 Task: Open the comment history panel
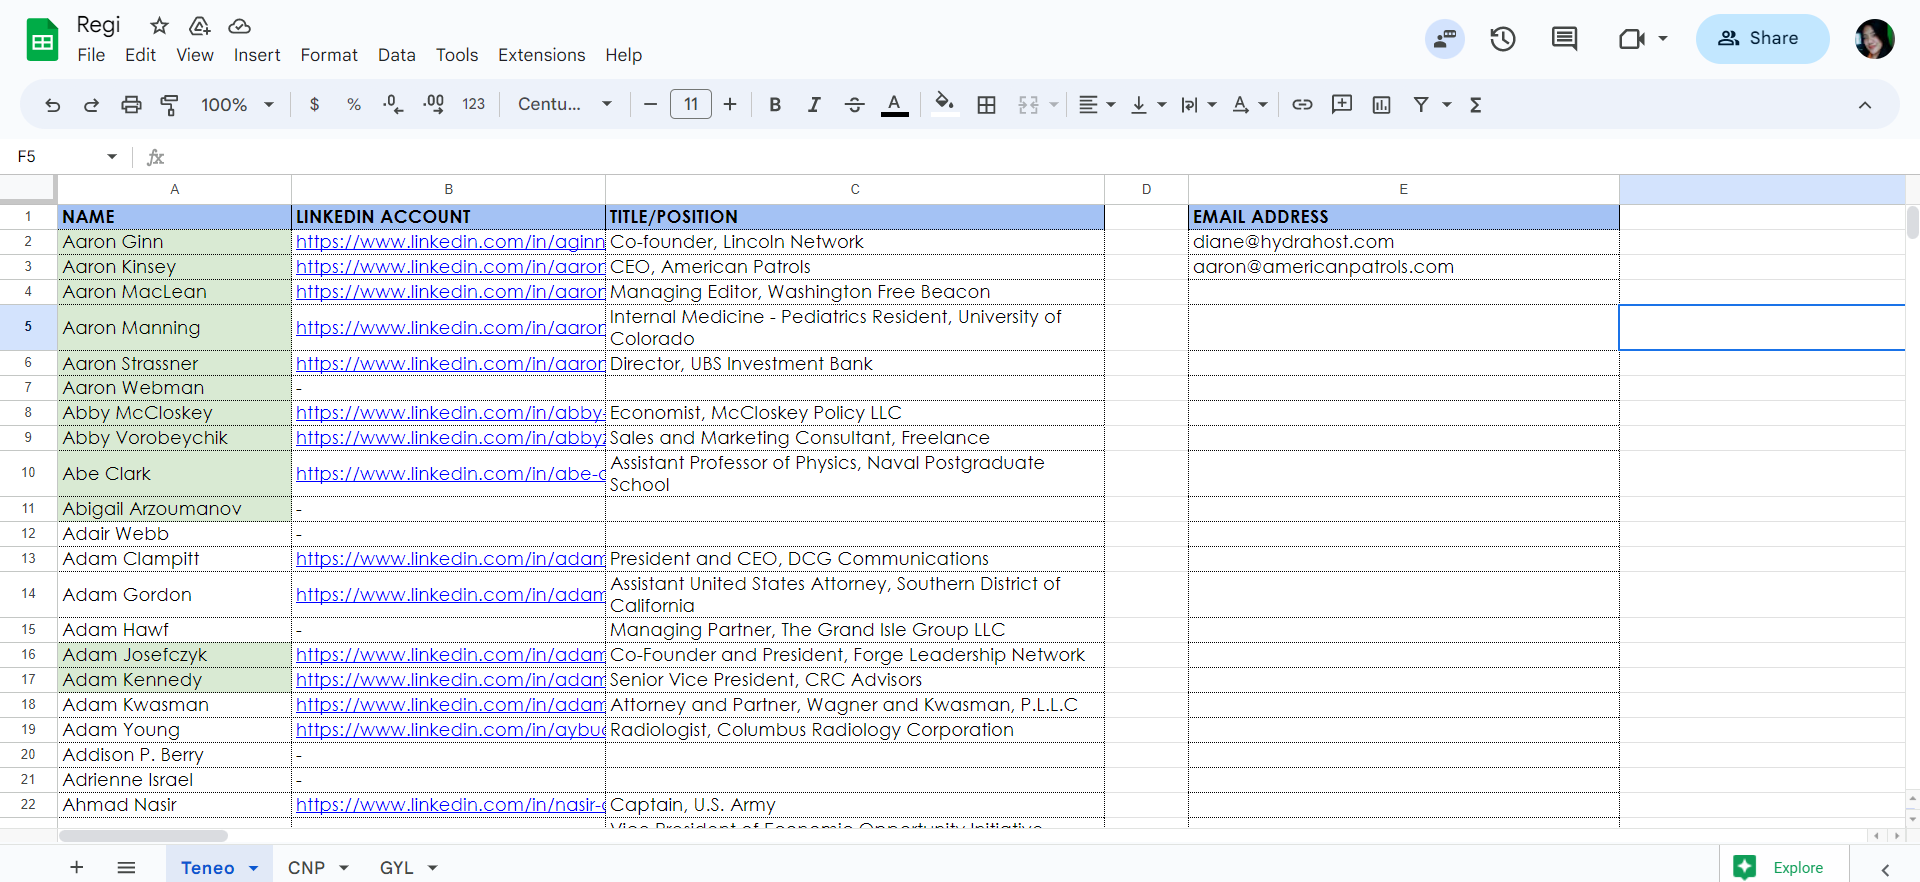tap(1564, 39)
